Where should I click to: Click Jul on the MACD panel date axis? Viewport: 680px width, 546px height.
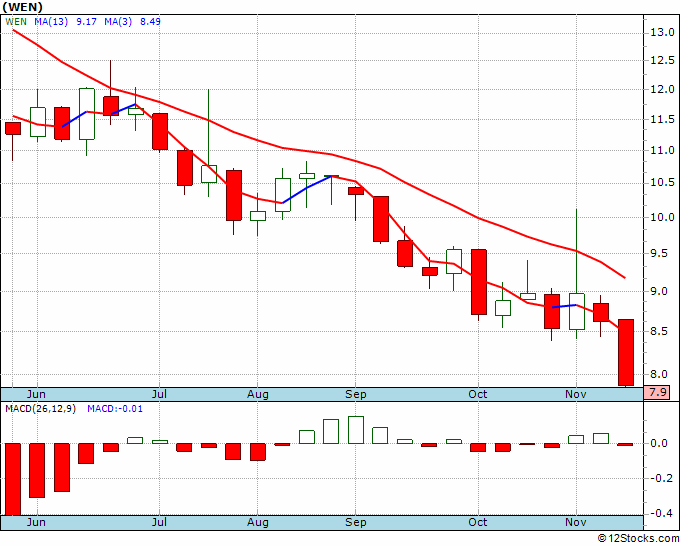click(x=159, y=522)
